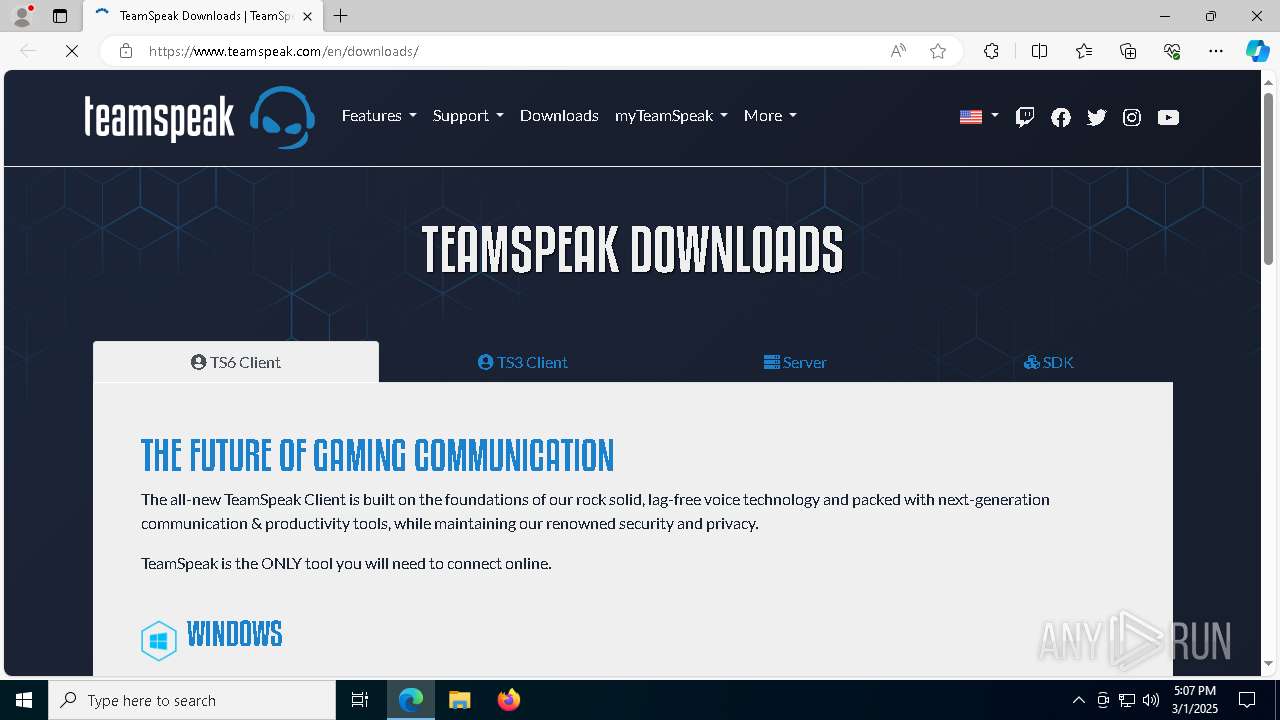Expand the myTeamSpeak dropdown menu
The width and height of the screenshot is (1280, 720).
point(671,116)
